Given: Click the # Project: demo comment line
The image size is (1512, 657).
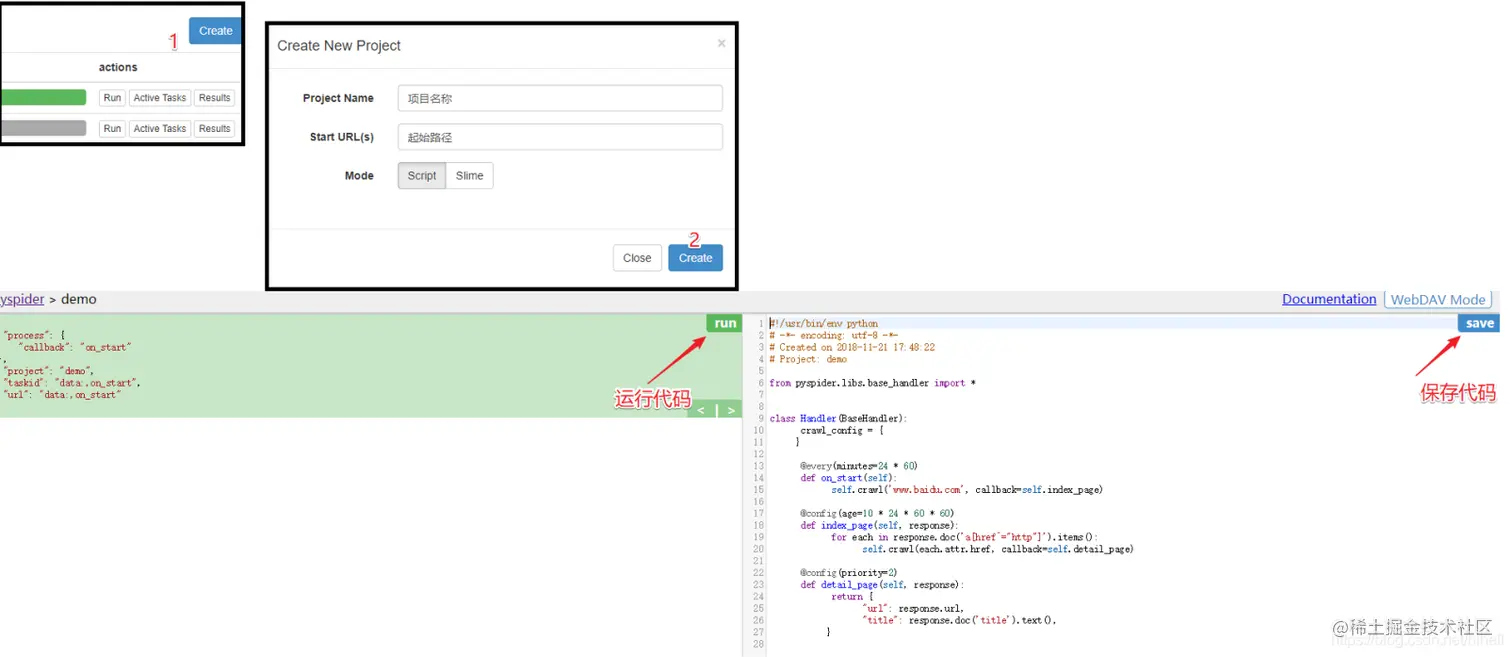Looking at the screenshot, I should [x=808, y=360].
